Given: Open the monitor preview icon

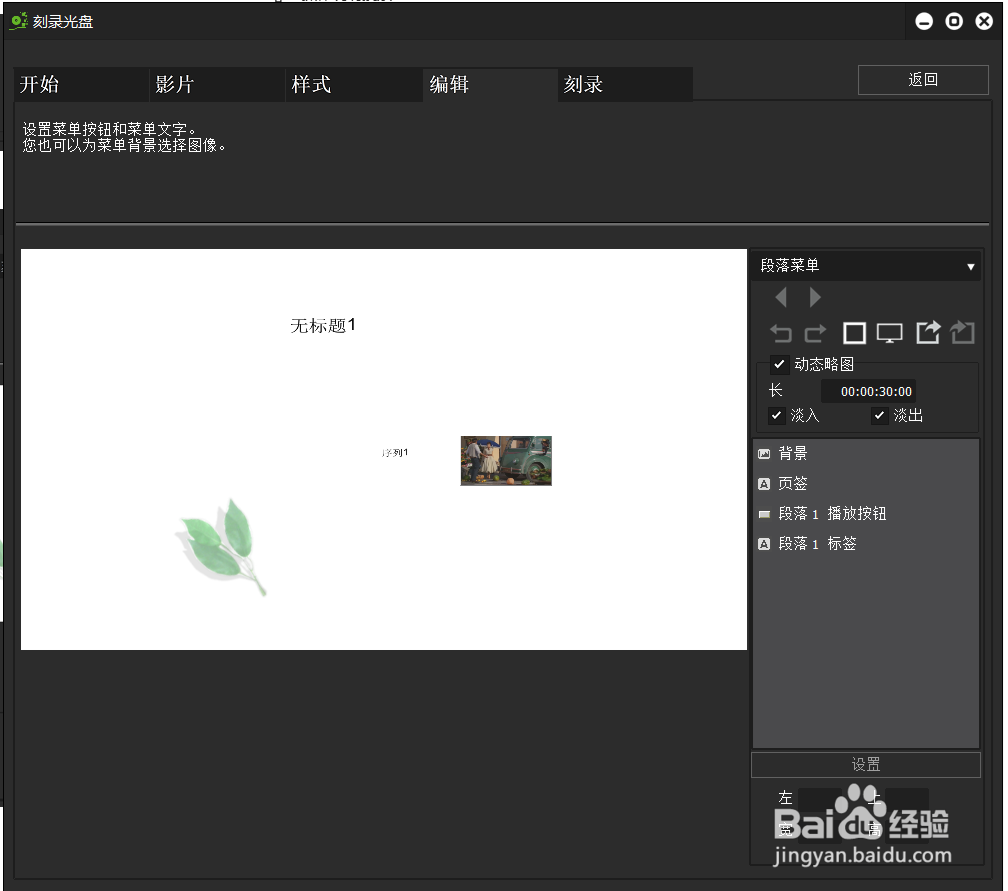Looking at the screenshot, I should pos(890,333).
